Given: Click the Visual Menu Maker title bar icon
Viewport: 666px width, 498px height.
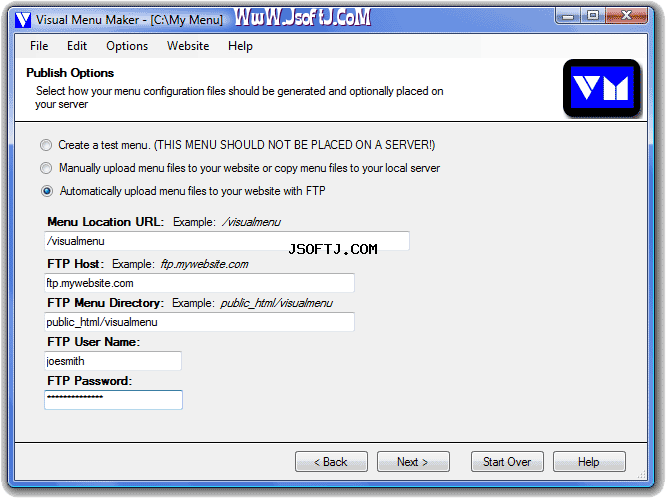Looking at the screenshot, I should click(x=23, y=20).
